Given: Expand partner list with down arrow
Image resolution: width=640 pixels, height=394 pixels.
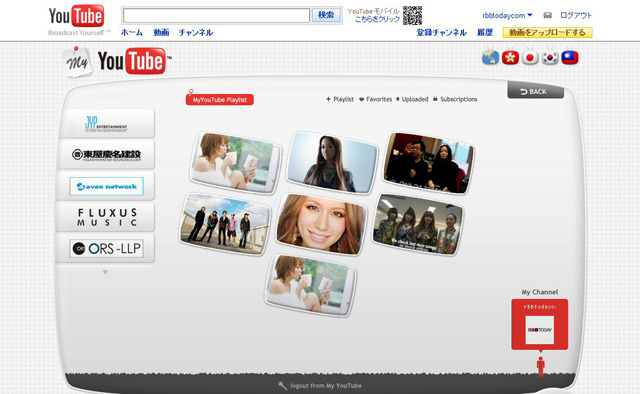Looking at the screenshot, I should [105, 272].
